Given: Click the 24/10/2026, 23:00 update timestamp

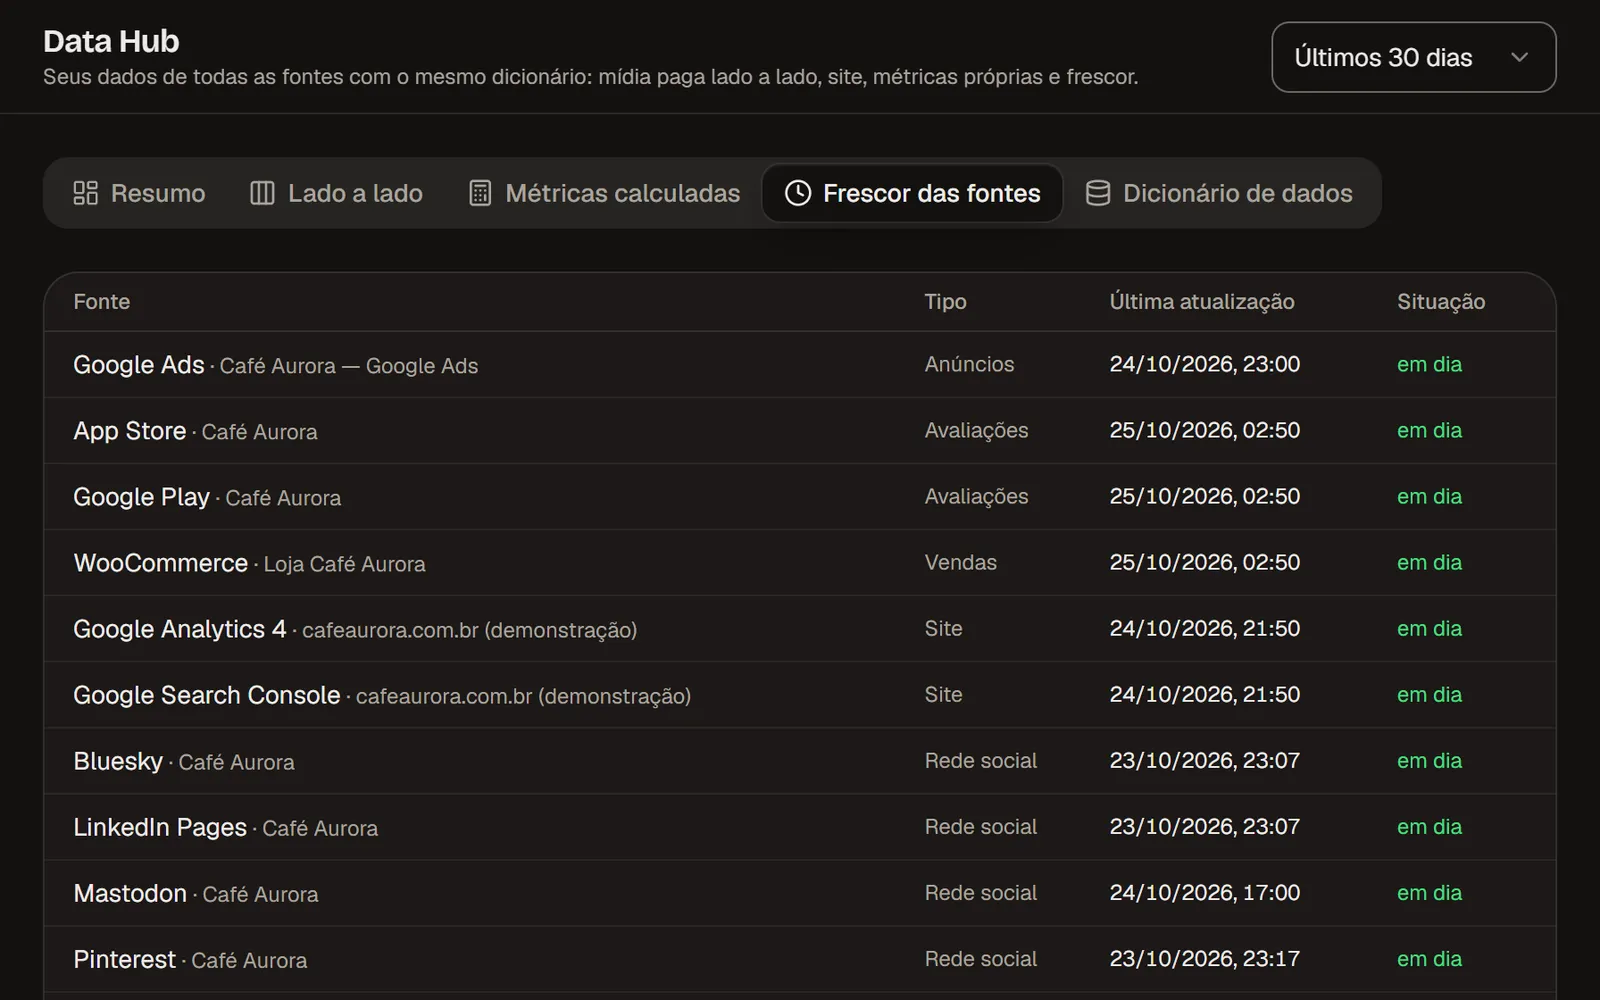Looking at the screenshot, I should tap(1204, 364).
